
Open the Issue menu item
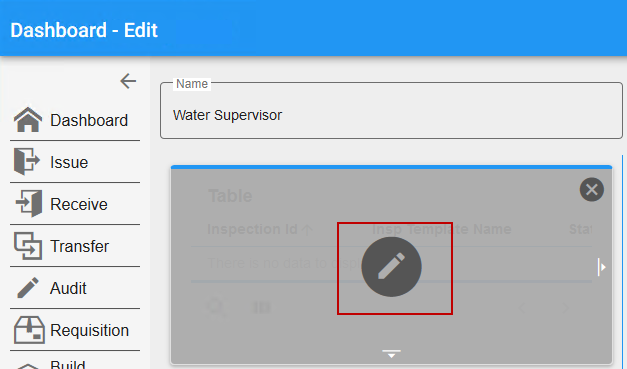click(69, 162)
